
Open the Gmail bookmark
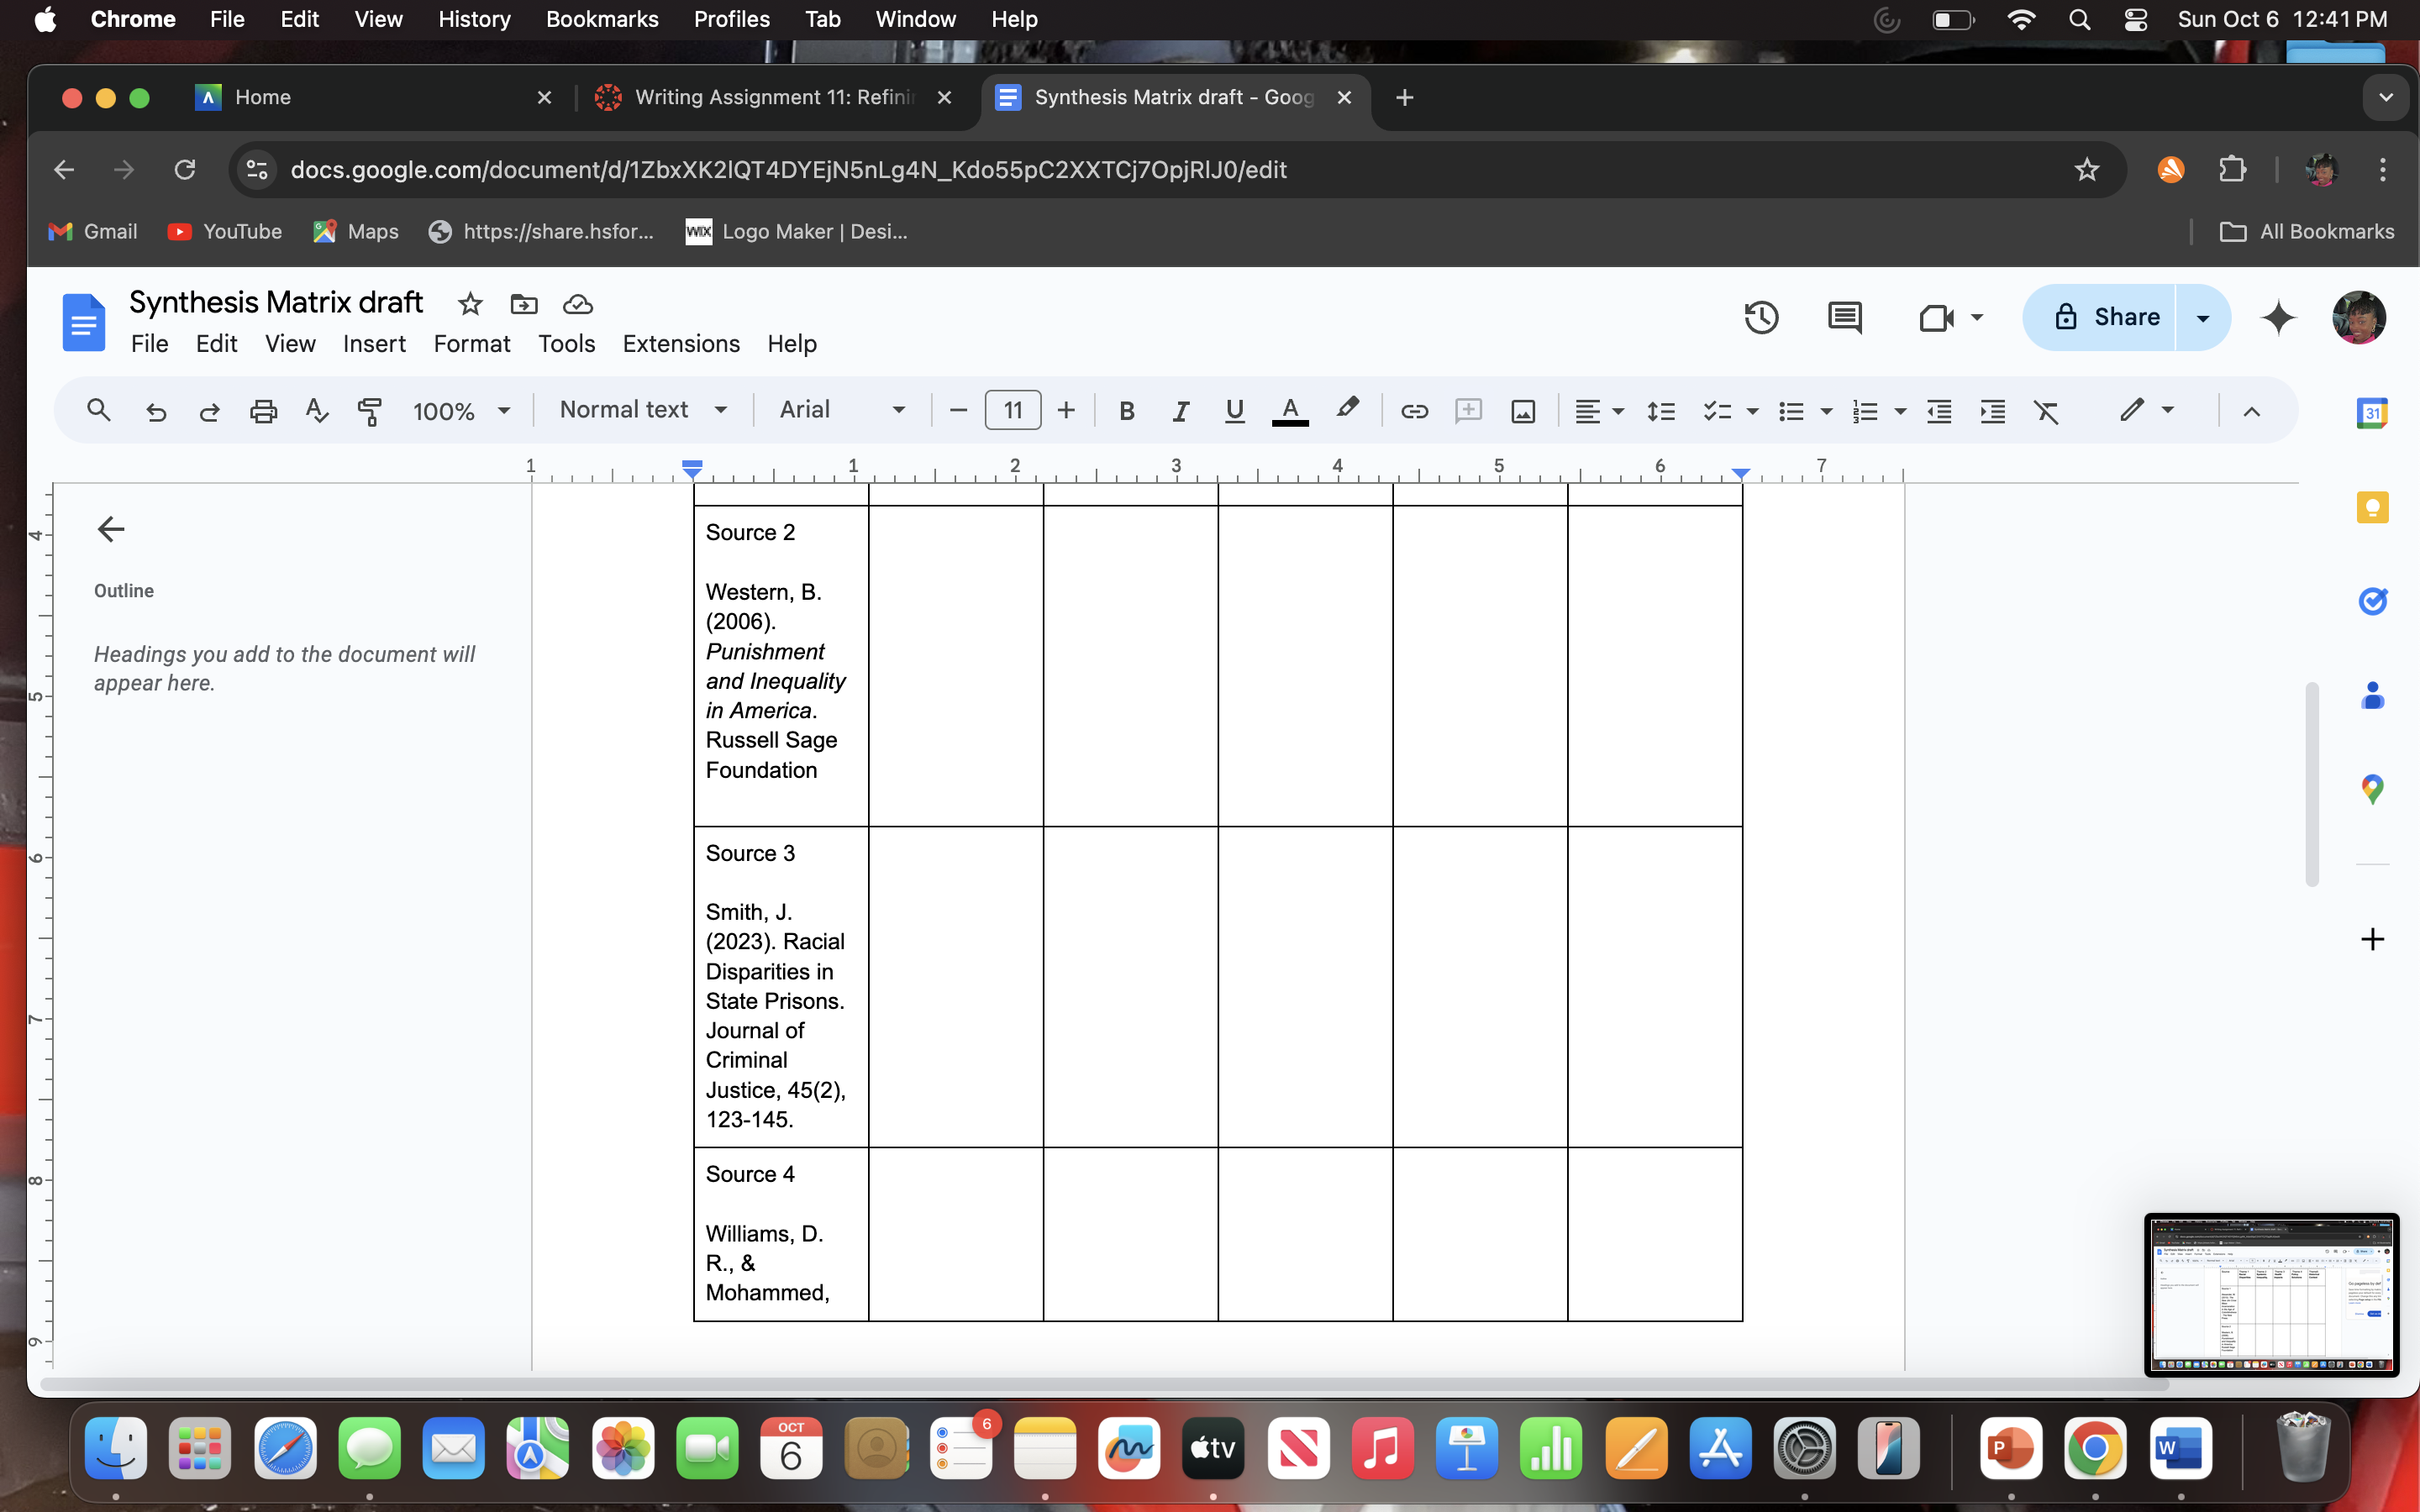[x=92, y=231]
